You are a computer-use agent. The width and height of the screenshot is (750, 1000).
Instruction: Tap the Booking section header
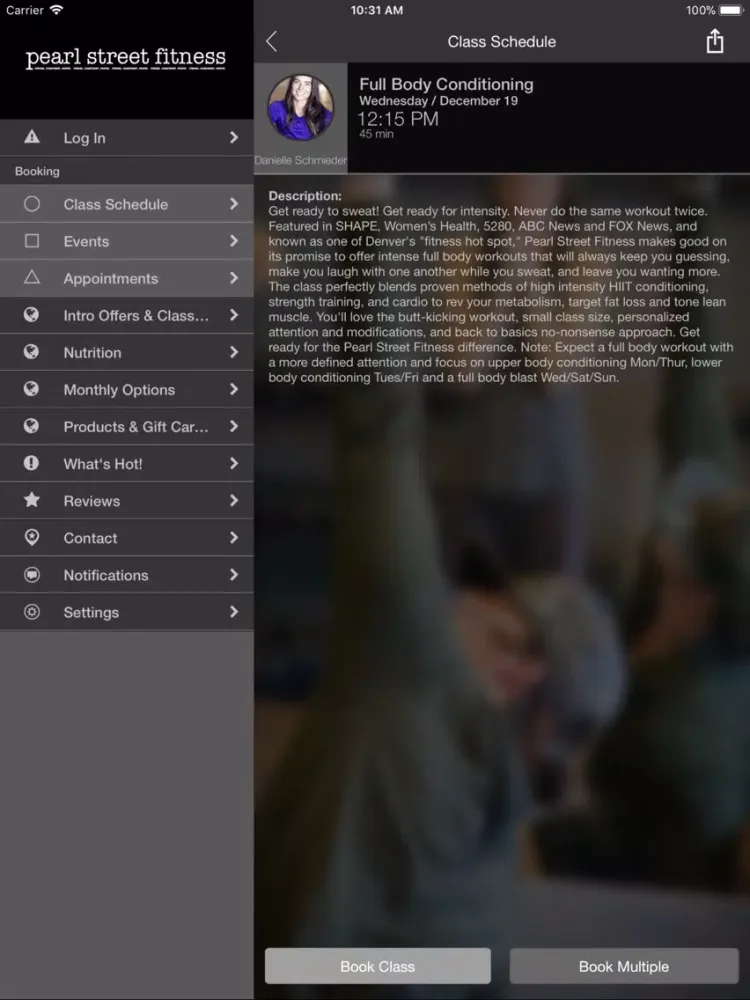pyautogui.click(x=37, y=171)
